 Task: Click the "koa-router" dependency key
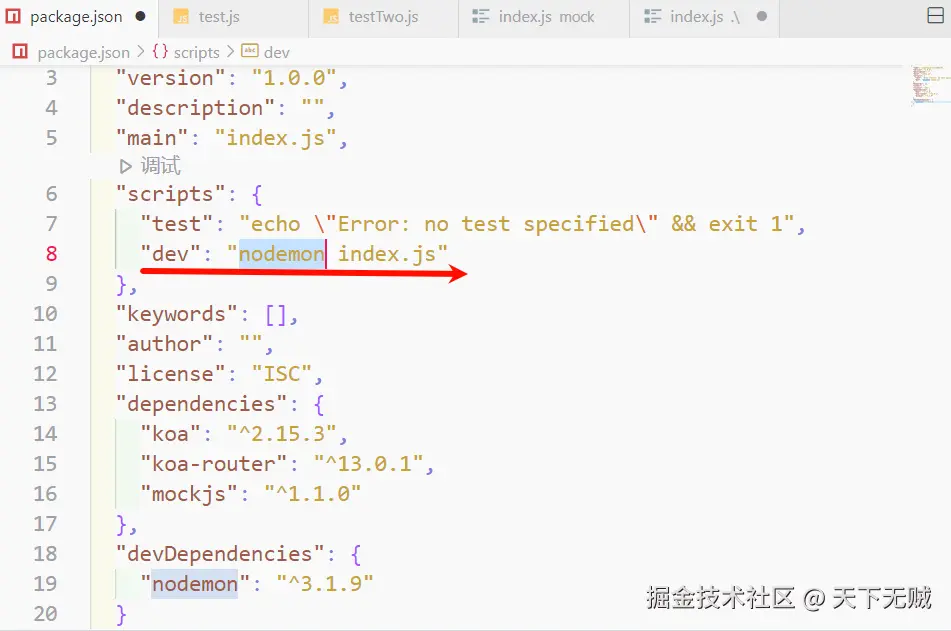click(x=214, y=464)
